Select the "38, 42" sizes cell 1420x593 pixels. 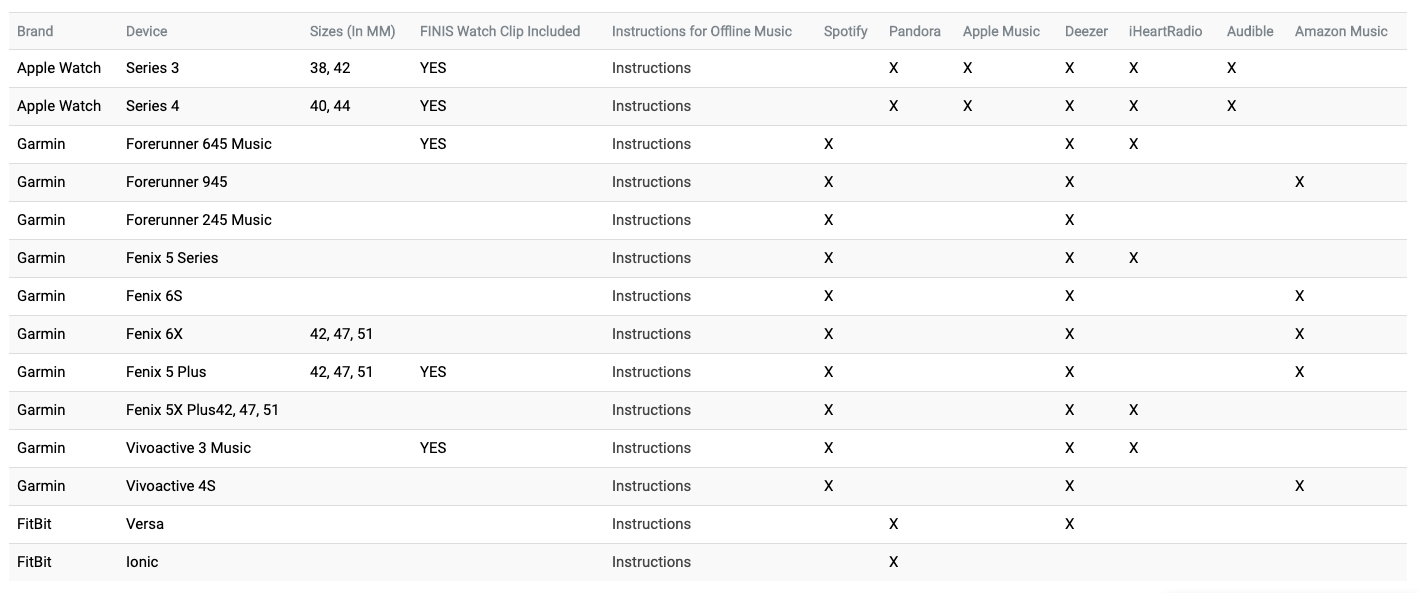coord(330,68)
